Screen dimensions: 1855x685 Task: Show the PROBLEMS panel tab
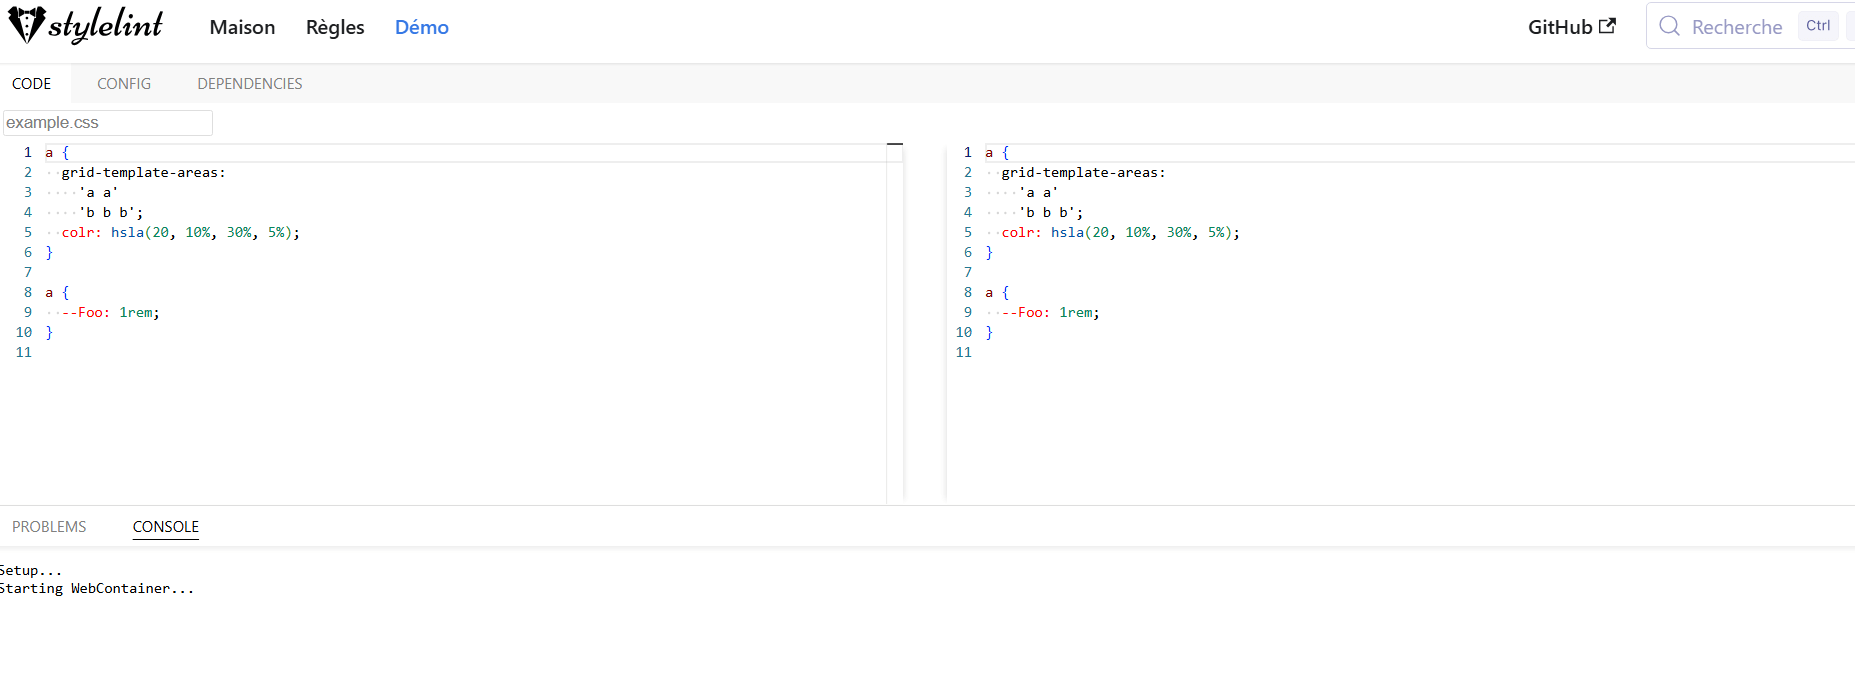[49, 527]
